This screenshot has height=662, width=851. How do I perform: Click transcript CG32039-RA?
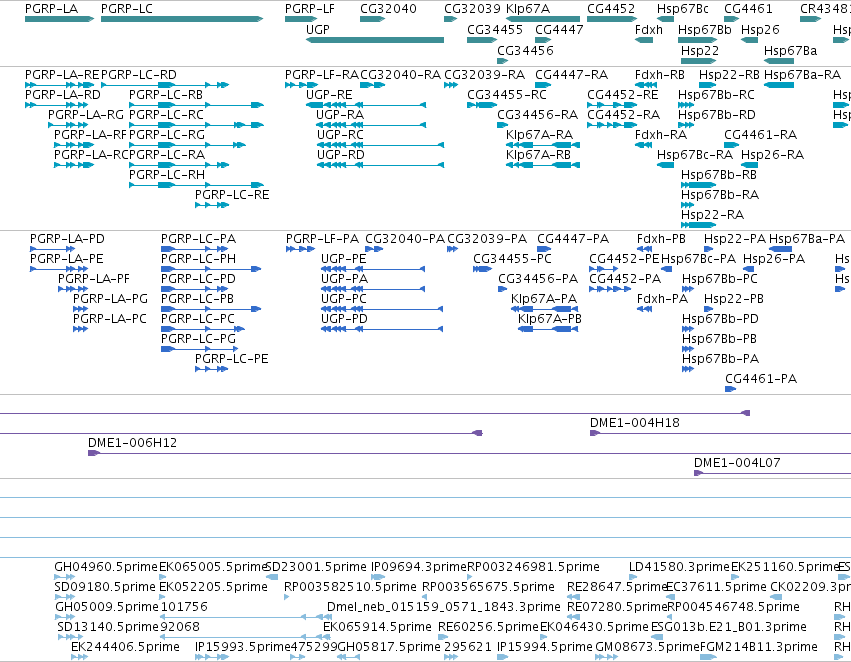pos(450,85)
